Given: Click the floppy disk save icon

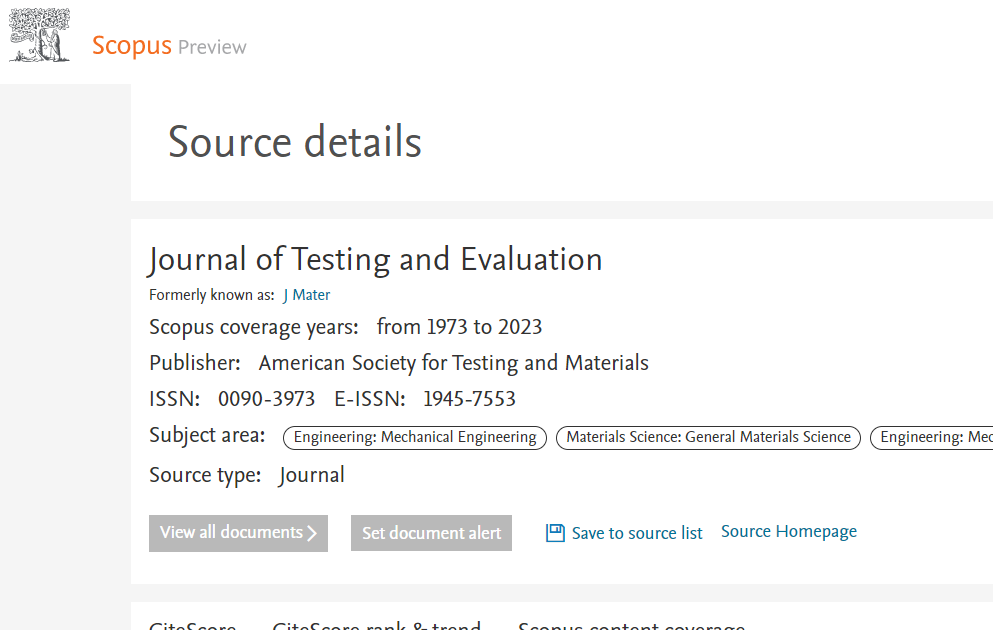Looking at the screenshot, I should coord(554,533).
